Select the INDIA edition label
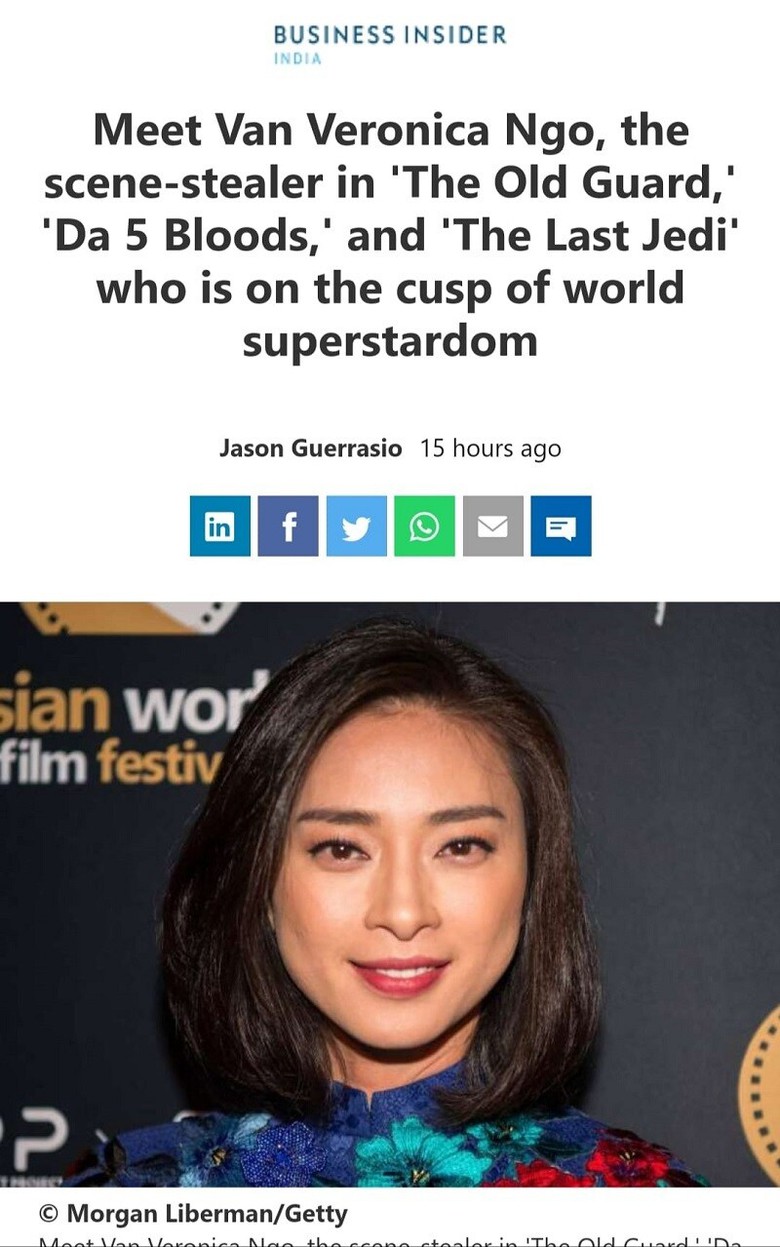This screenshot has width=780, height=1247. coord(297,59)
